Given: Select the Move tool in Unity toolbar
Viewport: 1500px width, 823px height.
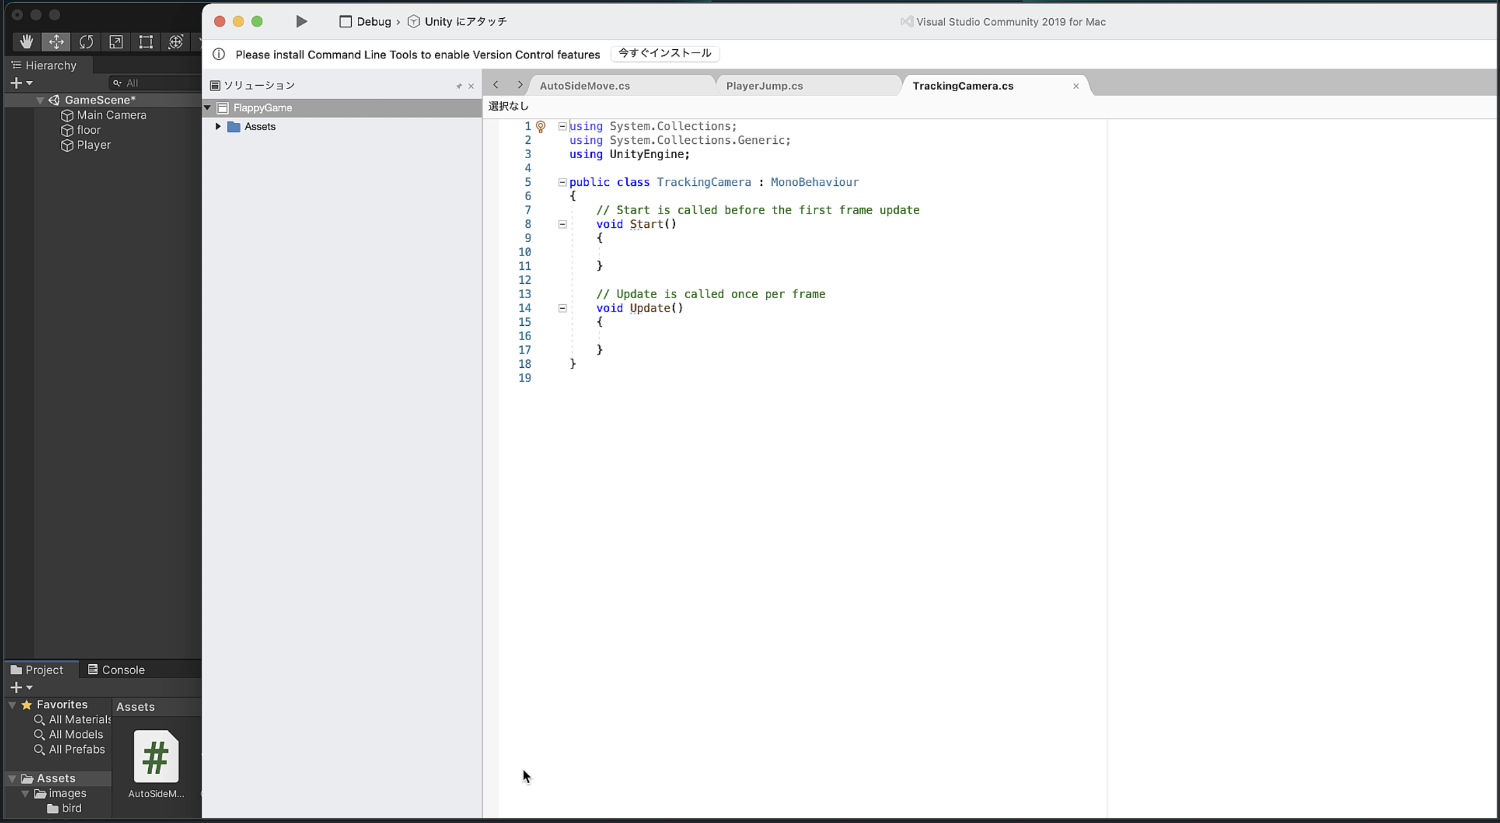Looking at the screenshot, I should pos(56,41).
